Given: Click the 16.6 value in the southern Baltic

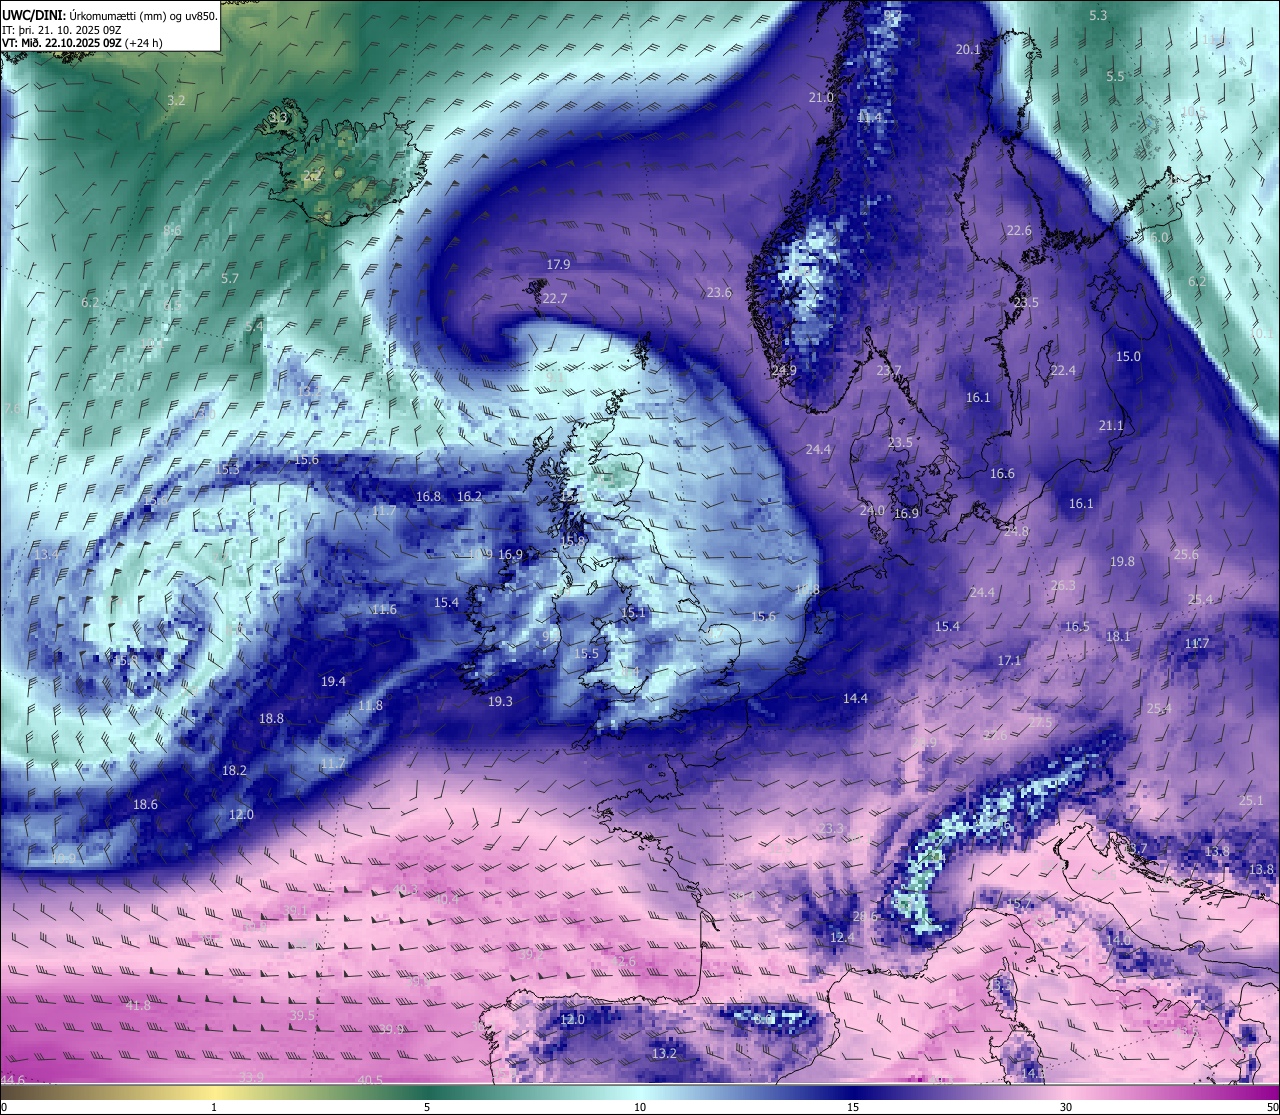Looking at the screenshot, I should (1002, 473).
